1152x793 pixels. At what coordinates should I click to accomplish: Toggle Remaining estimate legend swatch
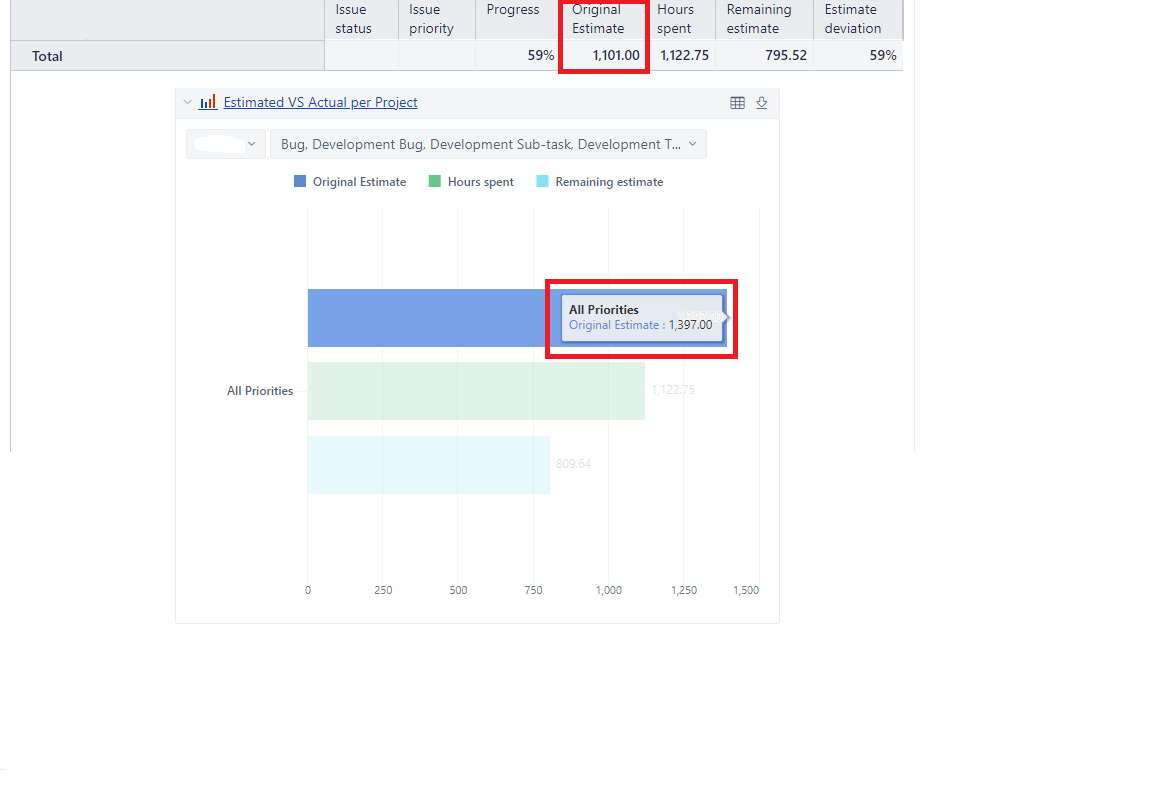(x=542, y=182)
